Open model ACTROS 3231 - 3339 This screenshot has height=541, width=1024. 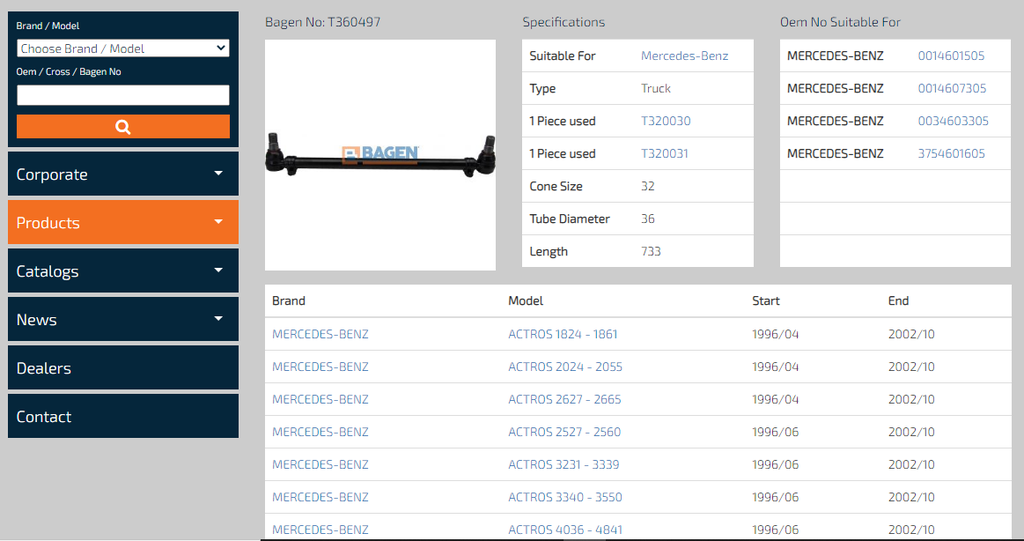click(x=564, y=465)
